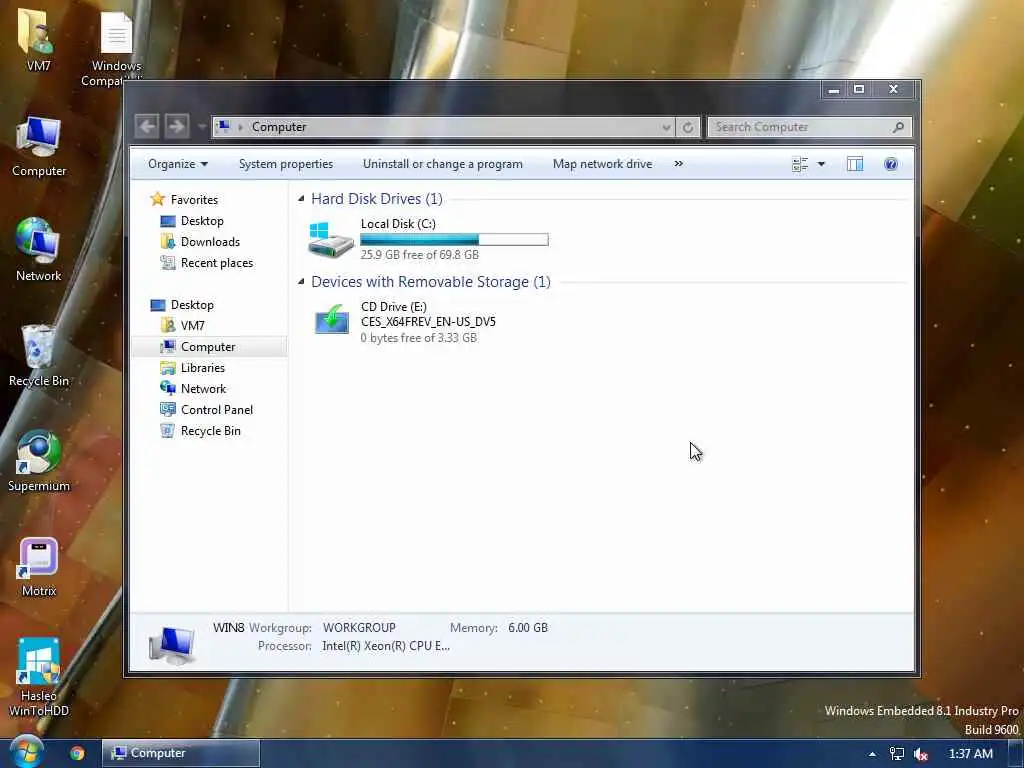Refresh the Computer folder view
This screenshot has height=768, width=1024.
688,127
